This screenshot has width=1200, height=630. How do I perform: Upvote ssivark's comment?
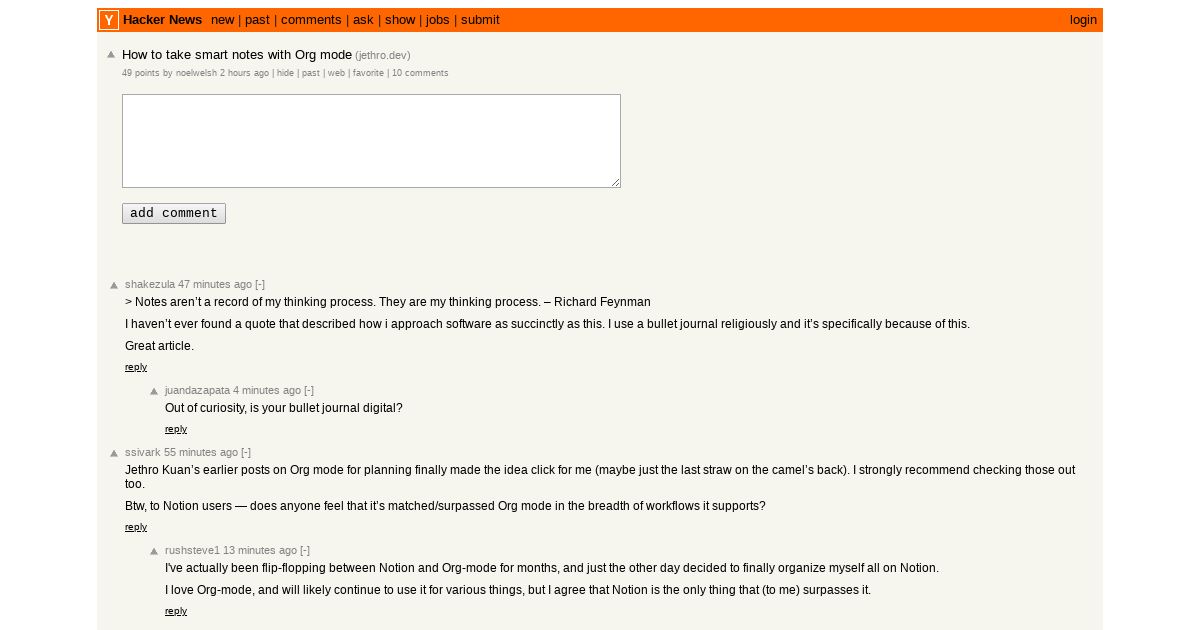click(114, 453)
